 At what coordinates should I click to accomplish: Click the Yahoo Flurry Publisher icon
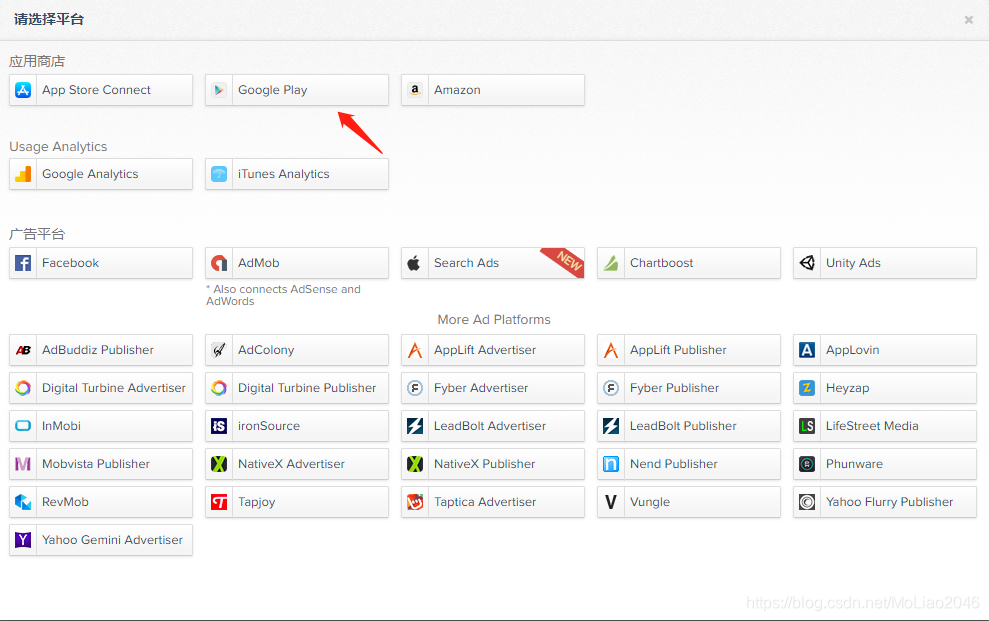pyautogui.click(x=807, y=502)
